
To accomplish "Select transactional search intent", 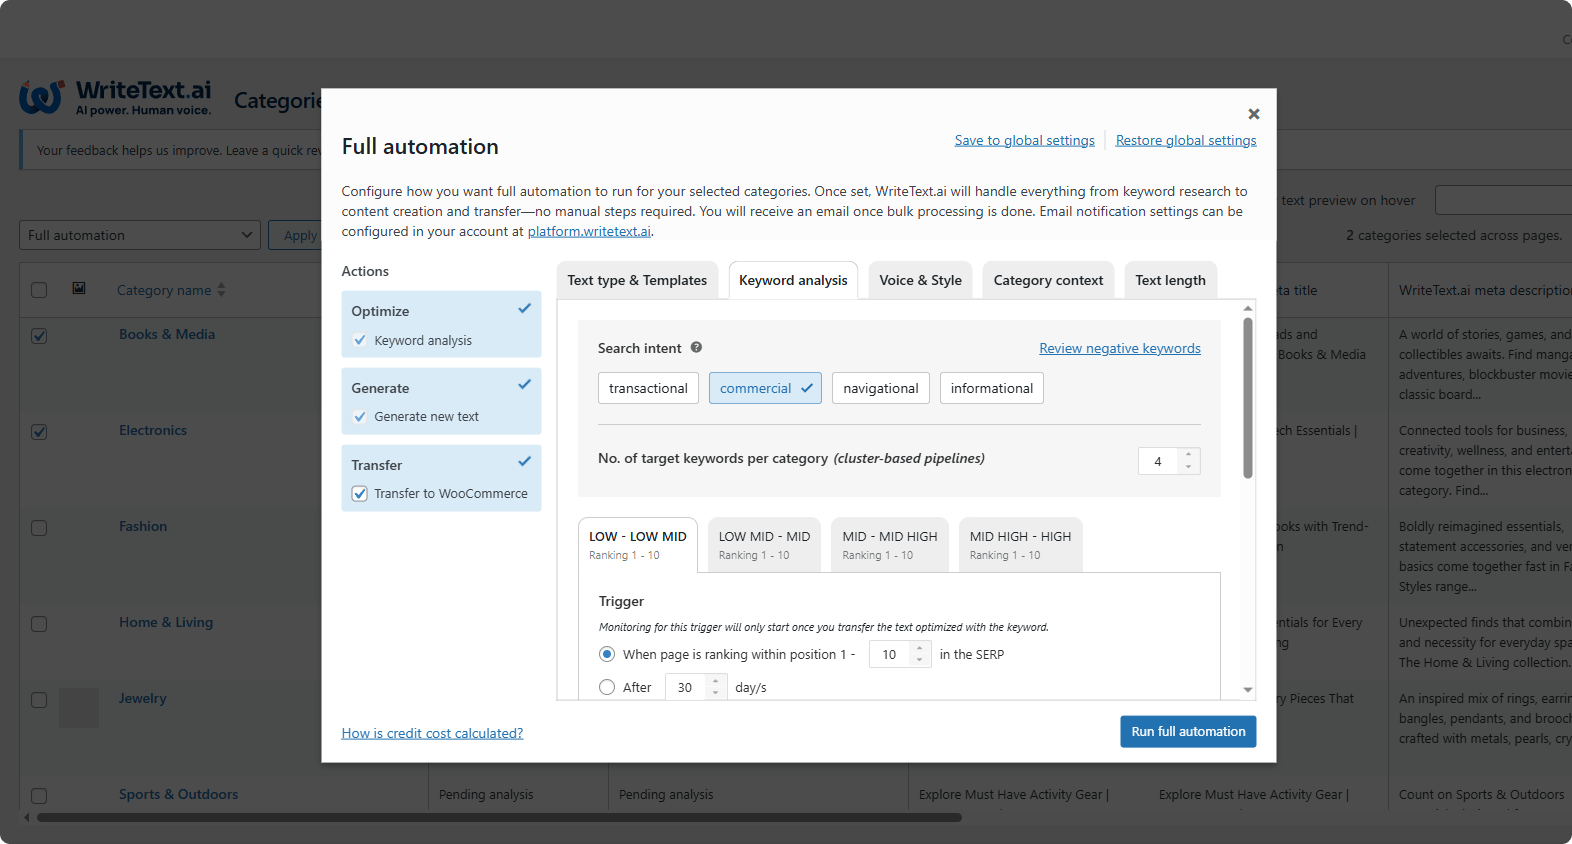I will [x=648, y=388].
